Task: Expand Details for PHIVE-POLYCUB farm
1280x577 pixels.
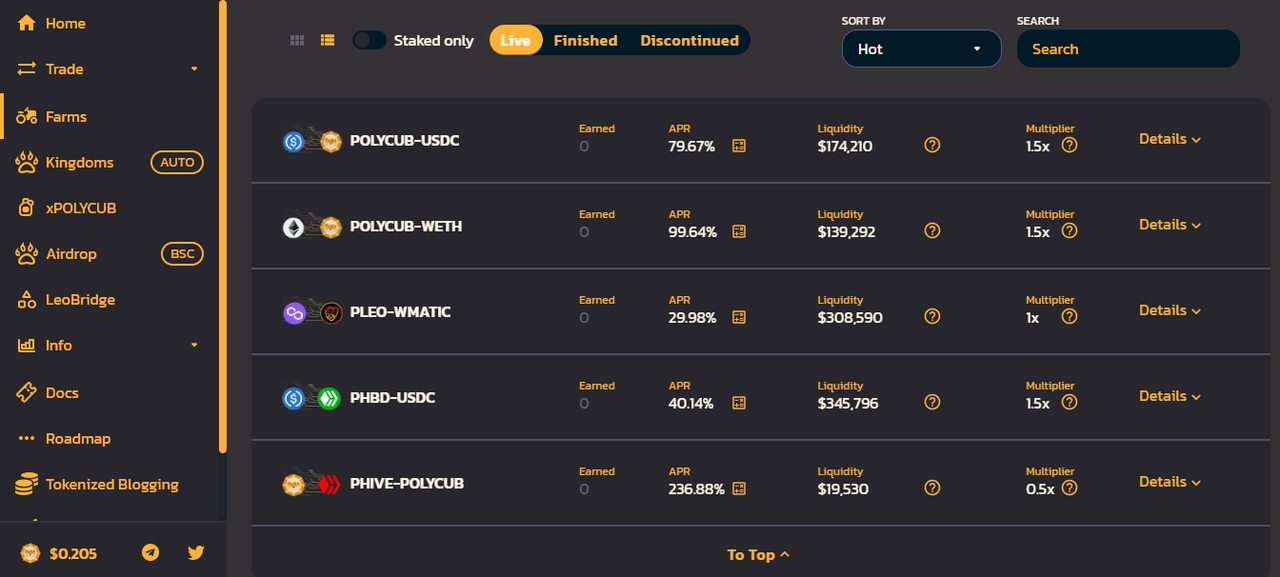Action: [x=1170, y=482]
